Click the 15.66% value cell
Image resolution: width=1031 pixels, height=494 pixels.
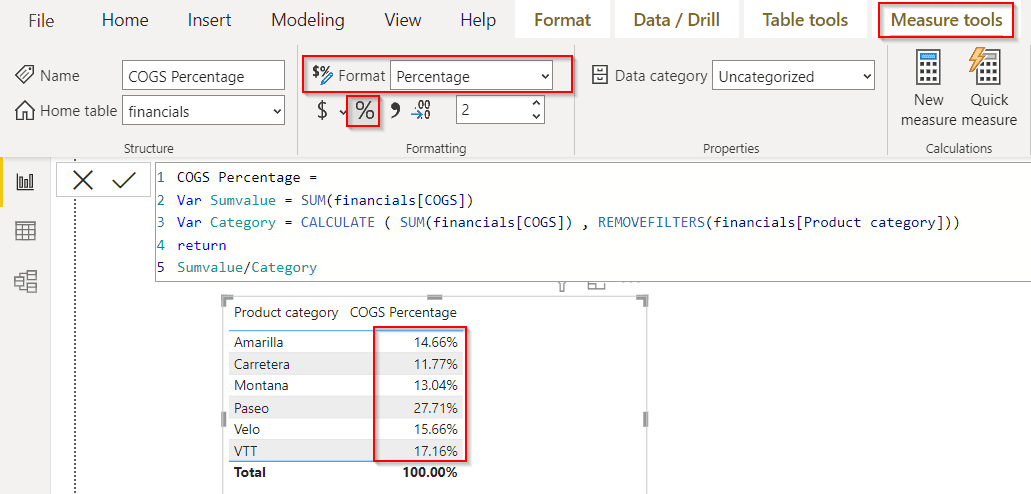[x=437, y=430]
